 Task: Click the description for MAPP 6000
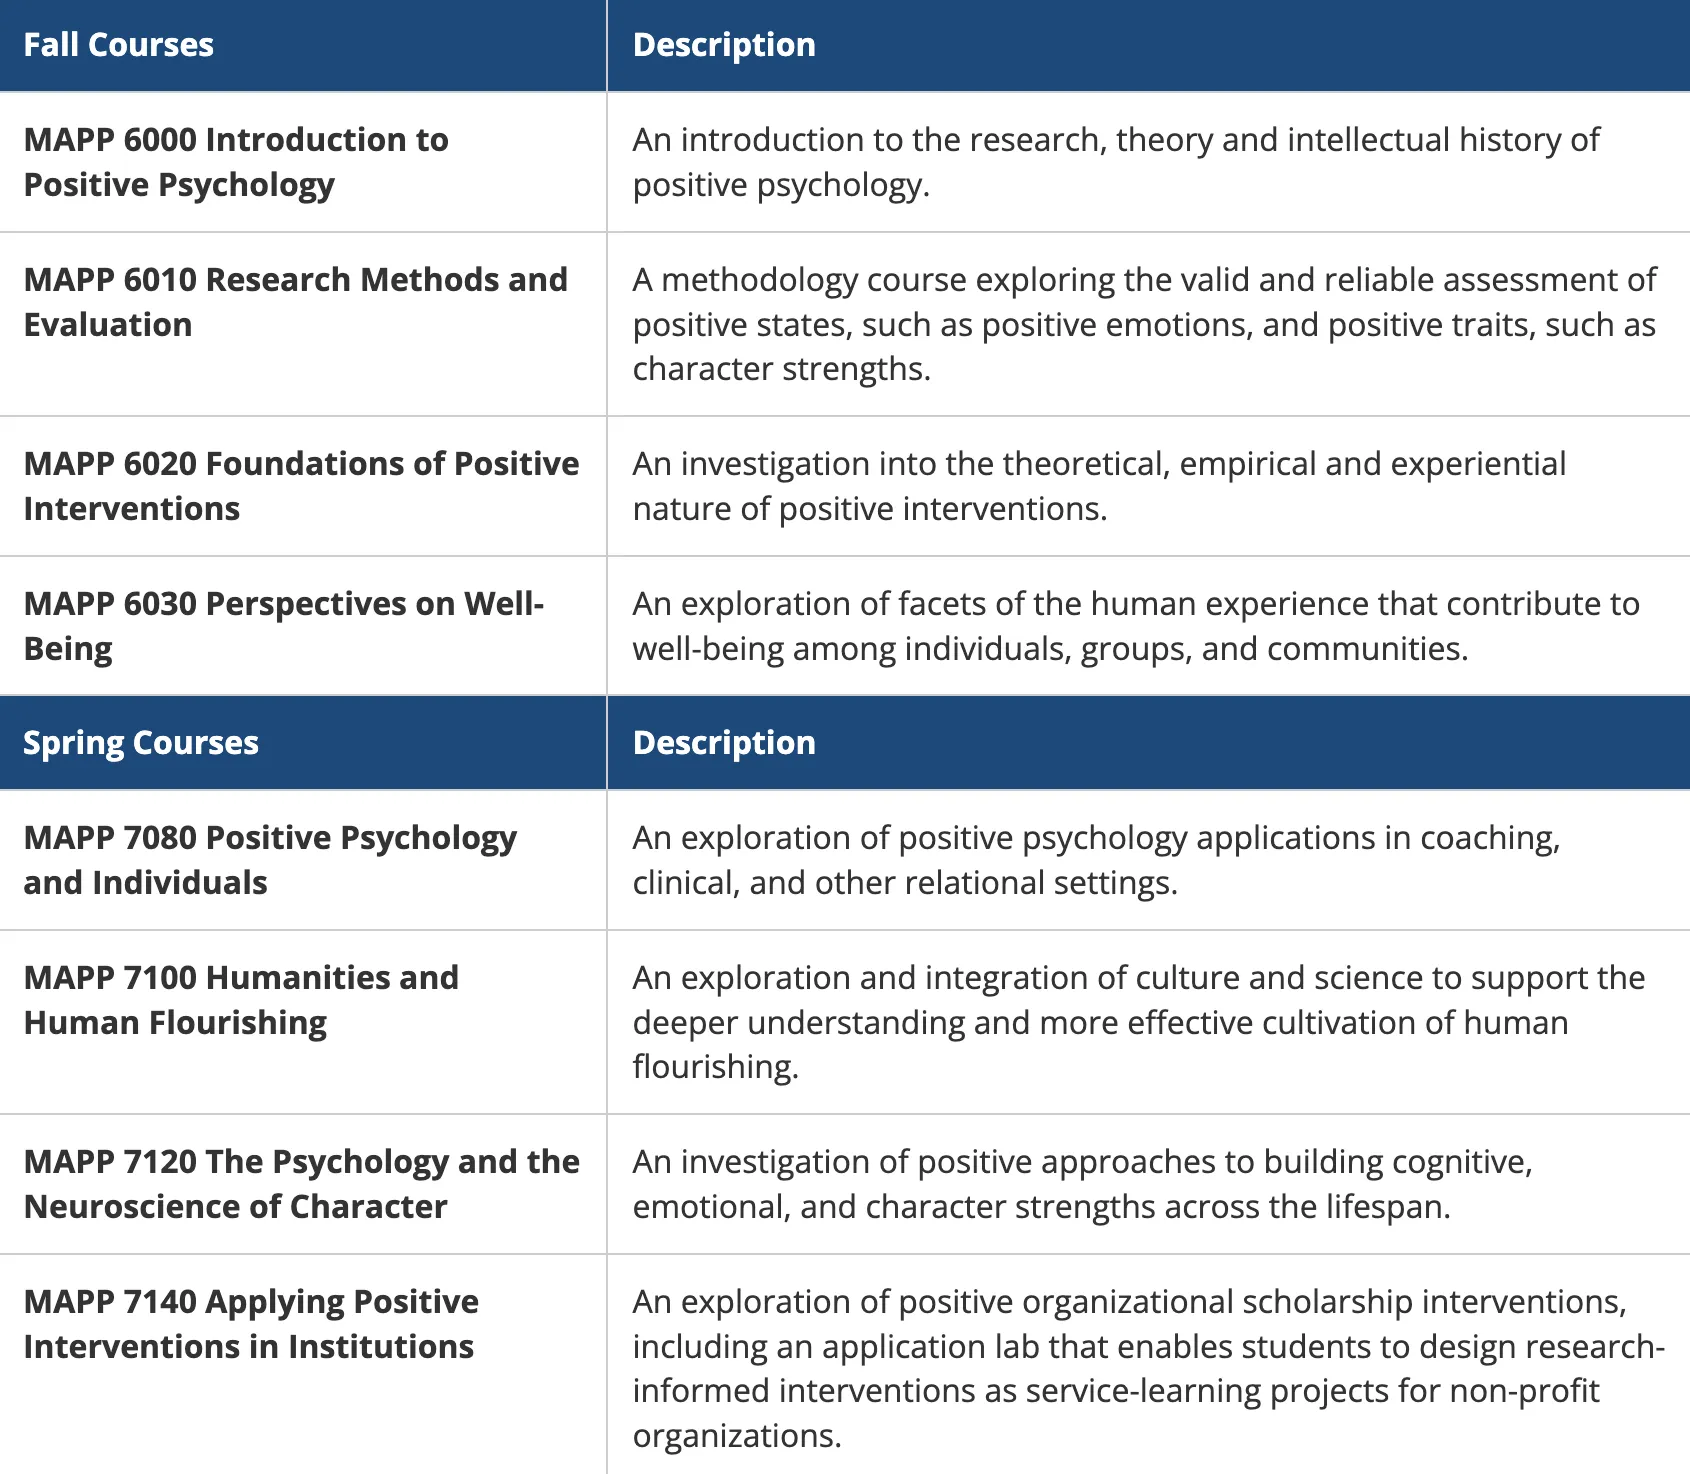1115,162
